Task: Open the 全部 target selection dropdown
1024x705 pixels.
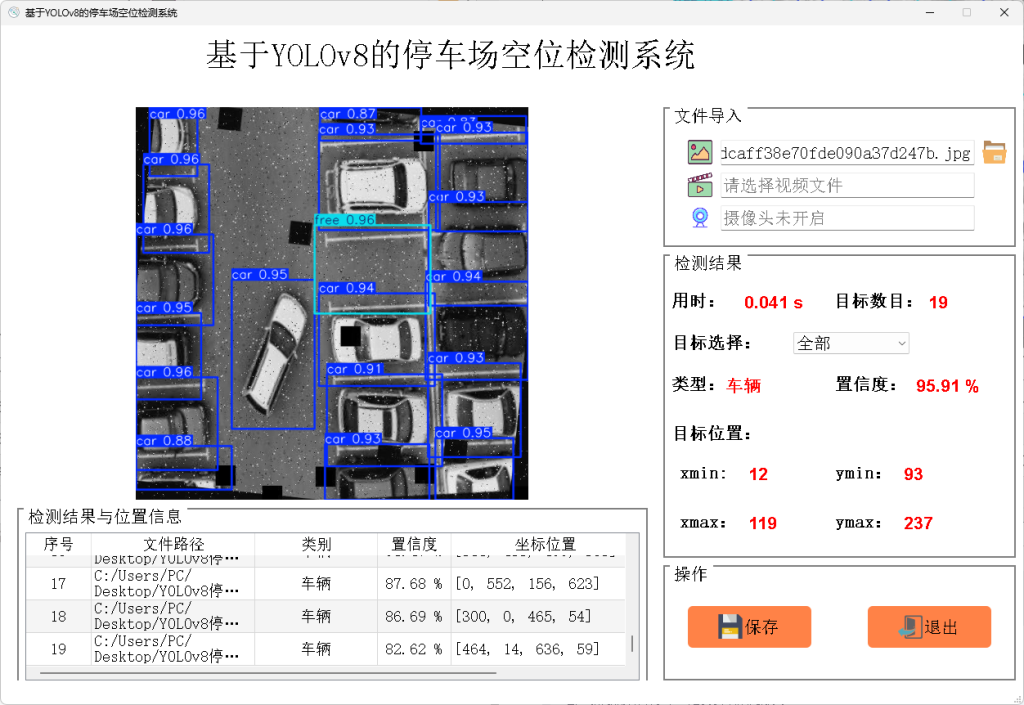Action: pos(845,343)
